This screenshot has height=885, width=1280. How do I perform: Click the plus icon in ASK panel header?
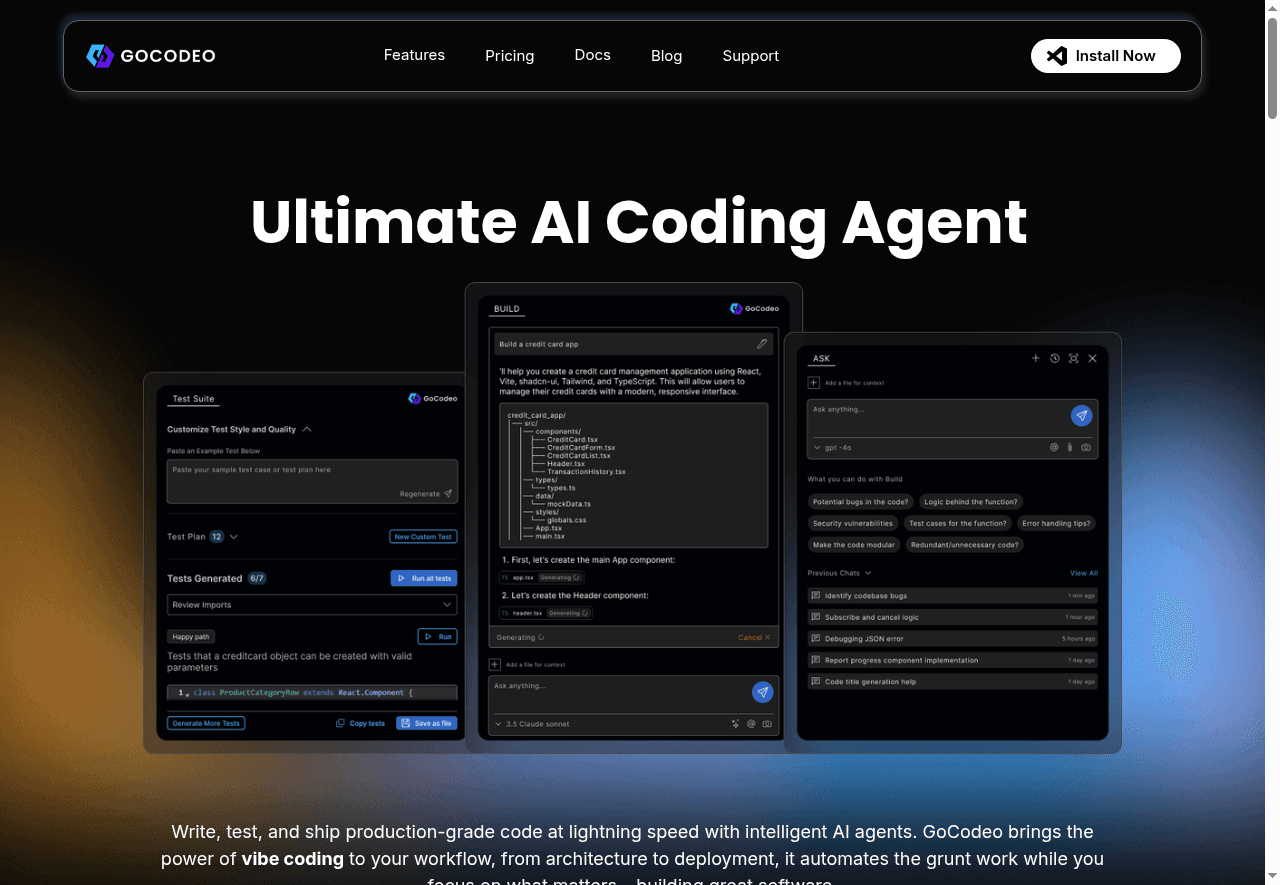pos(1036,358)
